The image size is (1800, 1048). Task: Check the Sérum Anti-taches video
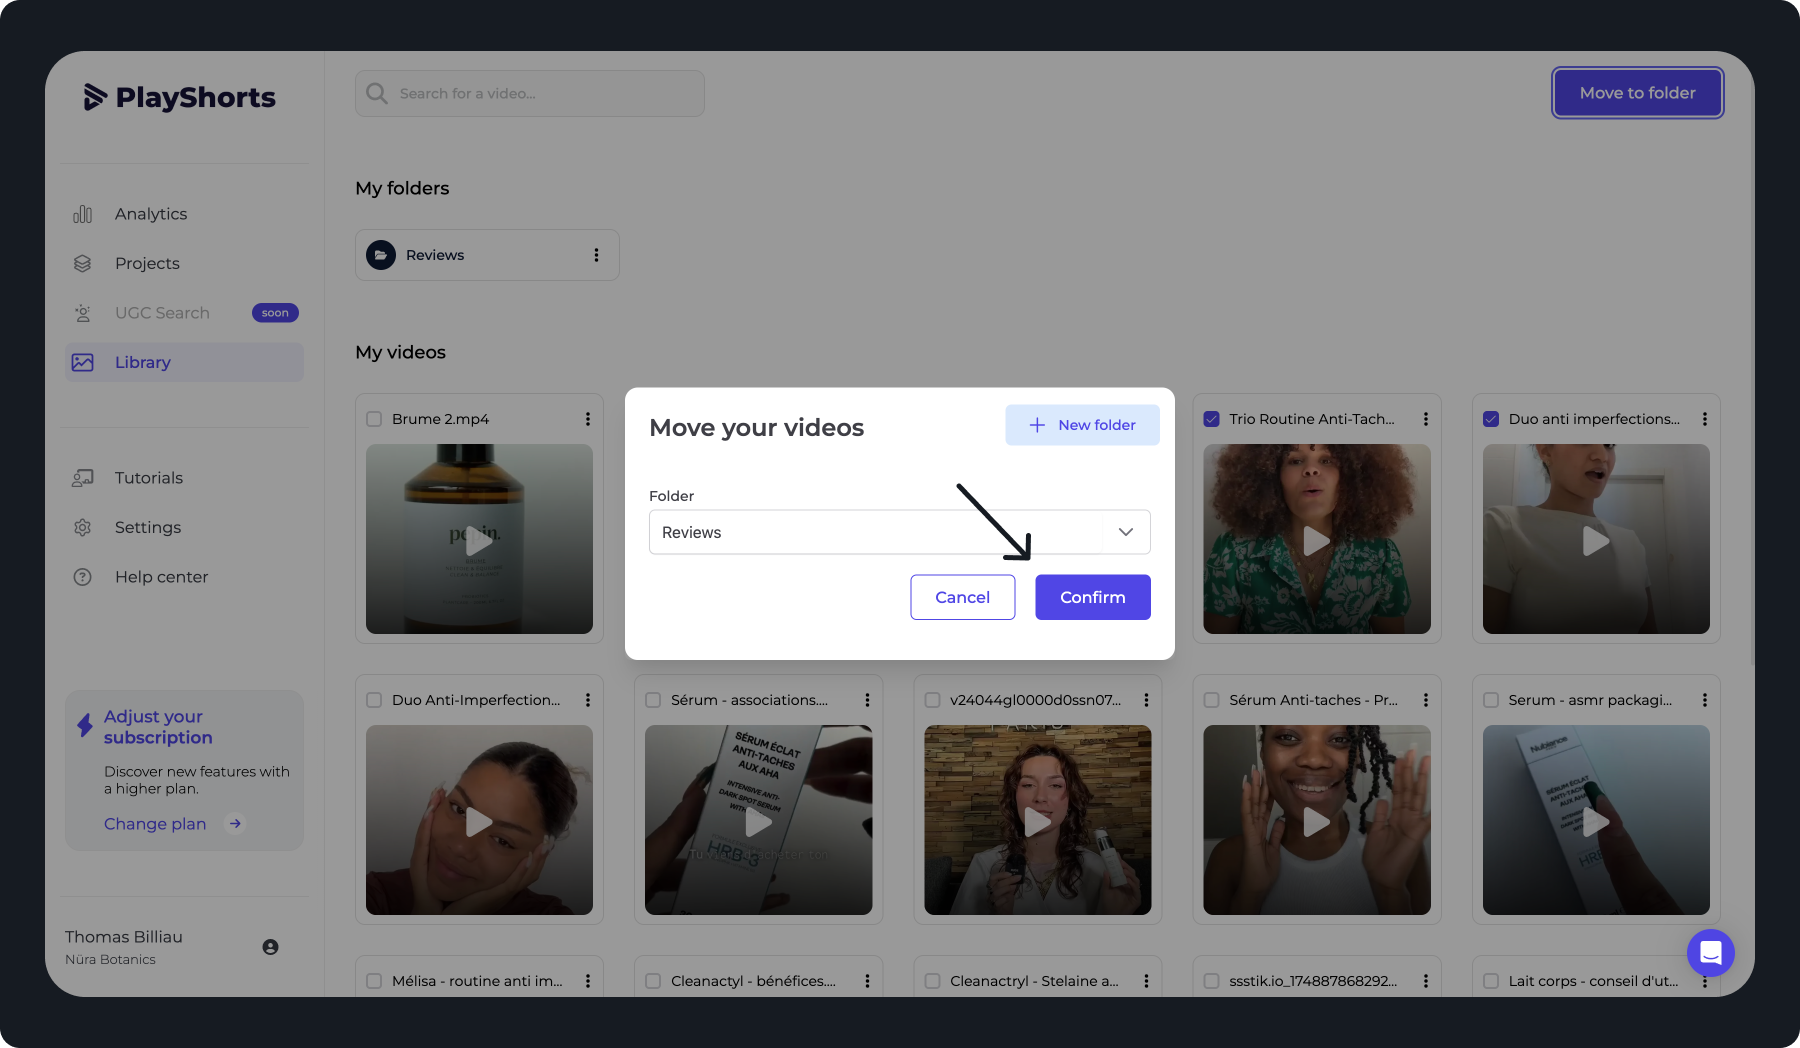click(1211, 700)
